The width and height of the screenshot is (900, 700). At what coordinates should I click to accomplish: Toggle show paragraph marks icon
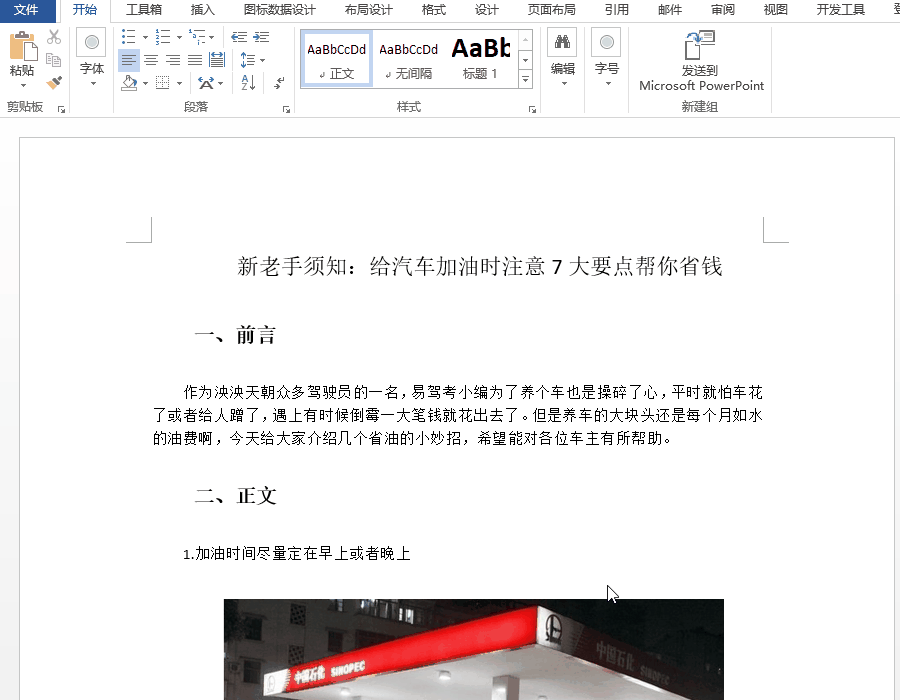click(279, 83)
